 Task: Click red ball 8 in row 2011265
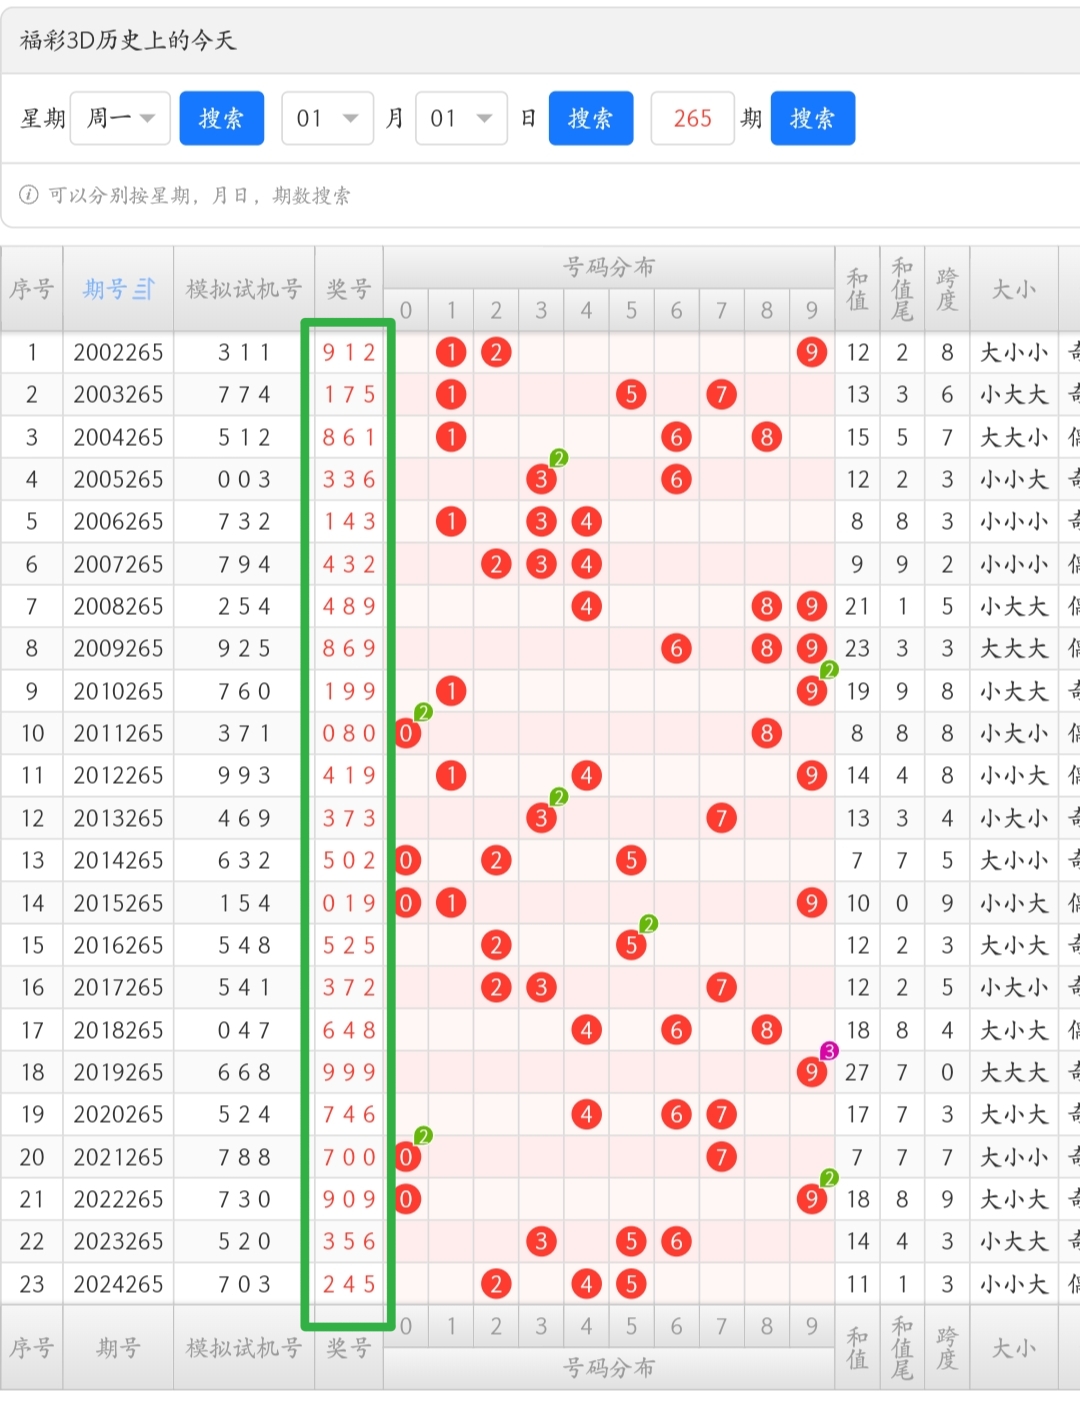[766, 733]
